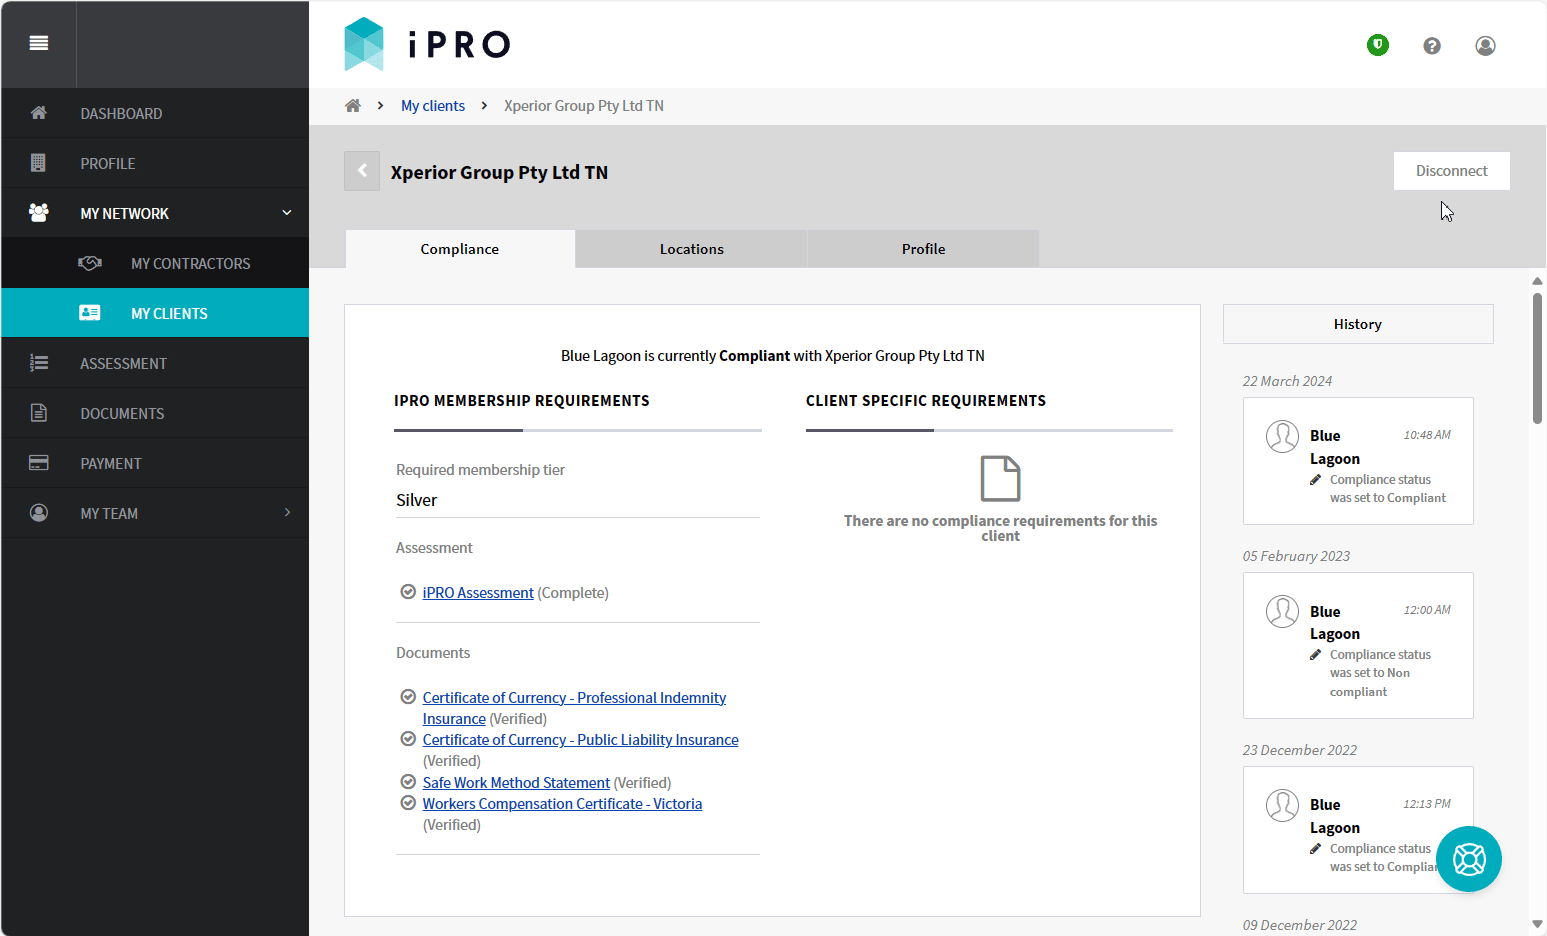Image resolution: width=1547 pixels, height=936 pixels.
Task: Switch to the Compliance tab
Action: [460, 249]
